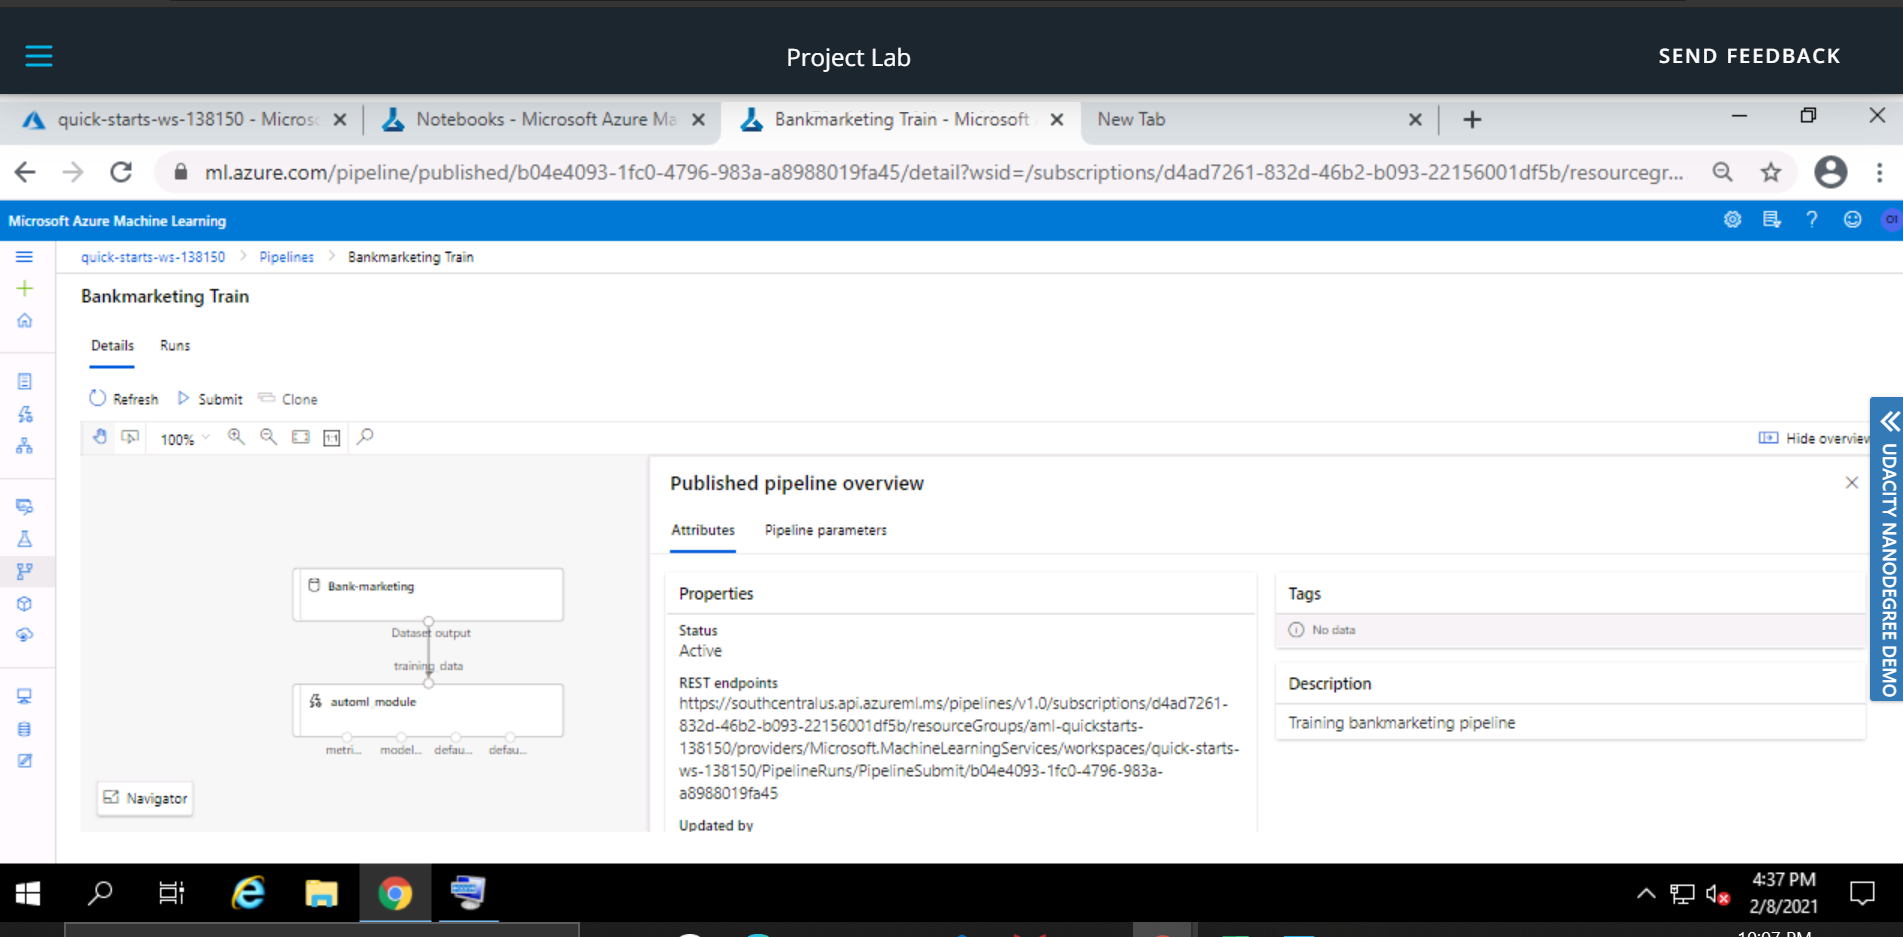
Task: Open the Windows Start menu
Action: coord(28,893)
